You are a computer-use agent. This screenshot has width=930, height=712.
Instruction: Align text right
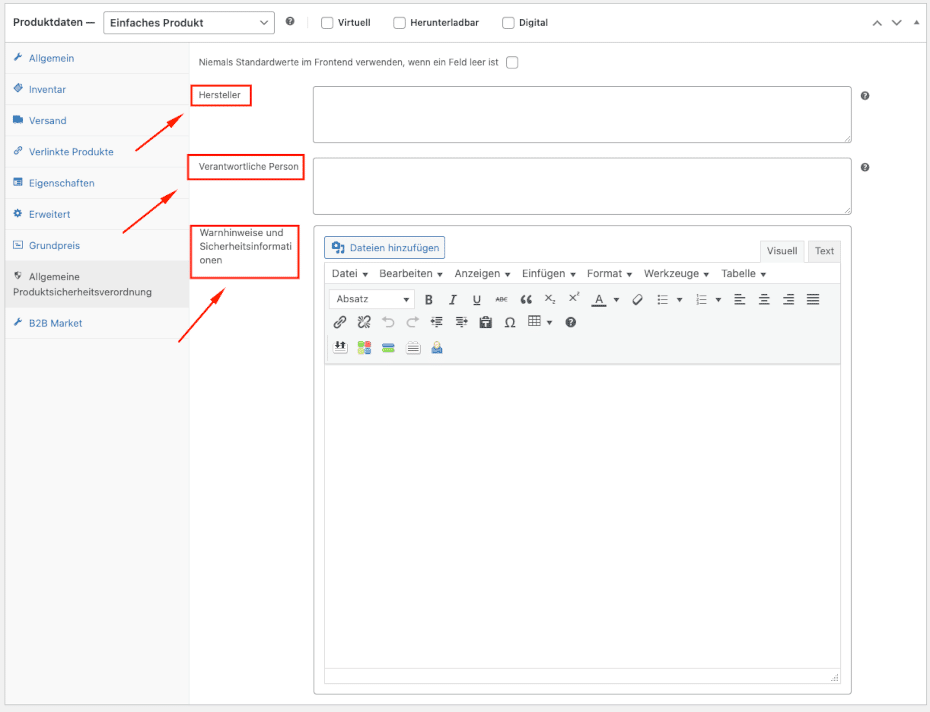[x=788, y=300]
